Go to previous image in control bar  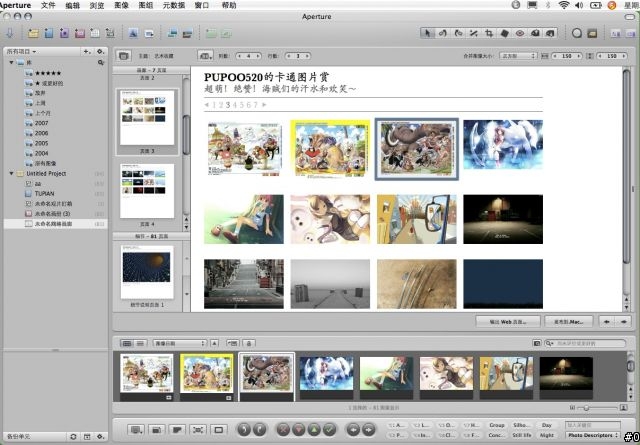pyautogui.click(x=353, y=429)
